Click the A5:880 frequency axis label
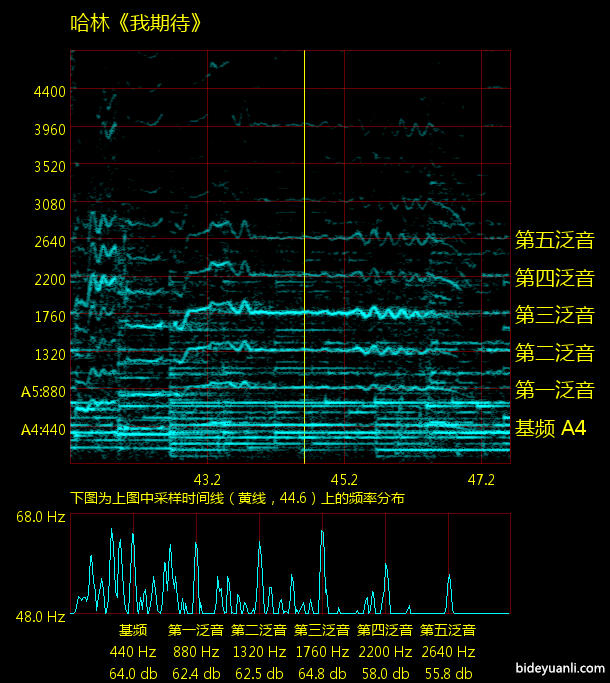Image resolution: width=610 pixels, height=683 pixels. coord(43,392)
